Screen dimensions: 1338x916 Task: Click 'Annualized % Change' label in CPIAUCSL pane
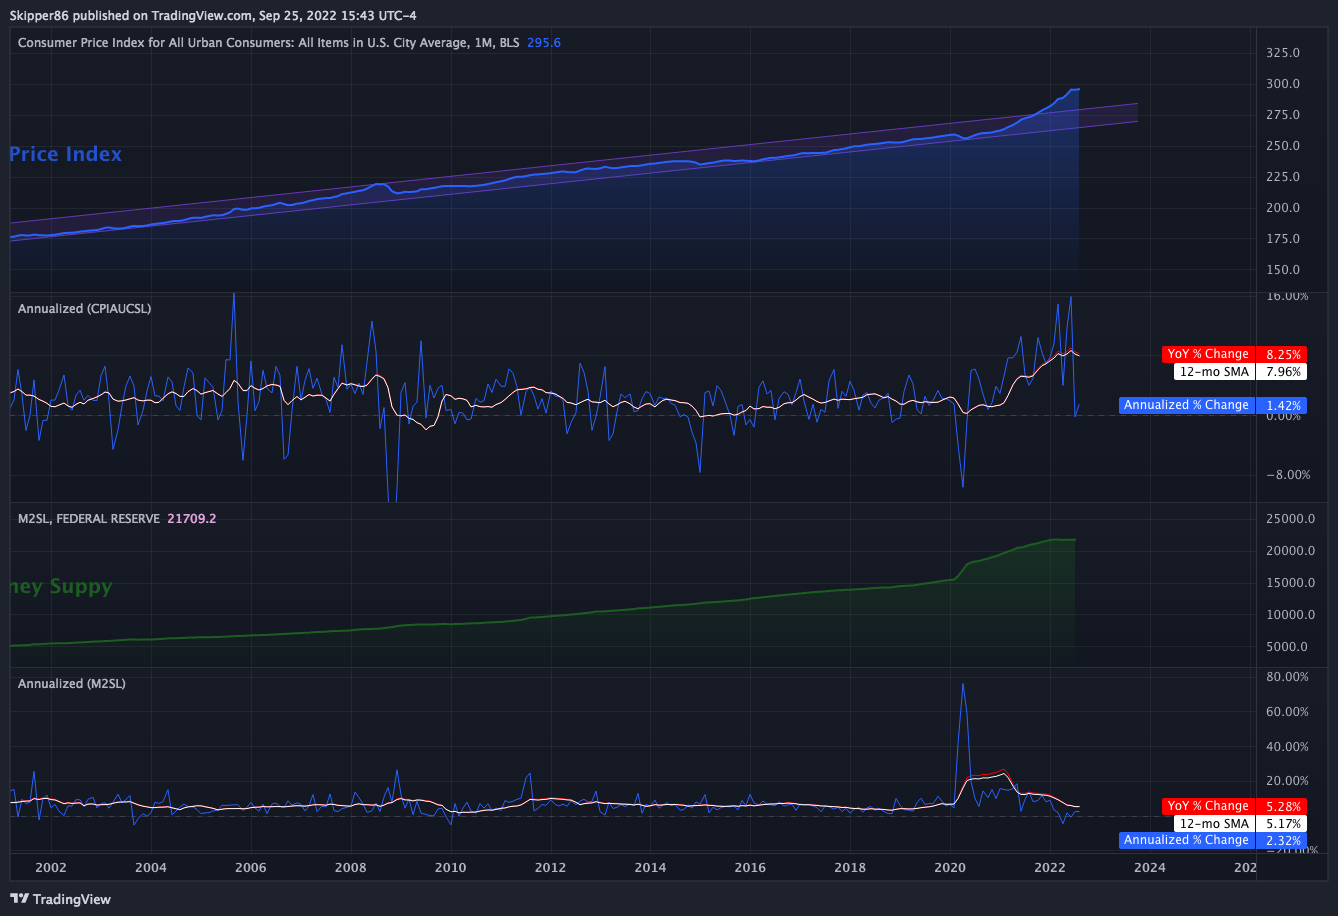click(x=1186, y=405)
